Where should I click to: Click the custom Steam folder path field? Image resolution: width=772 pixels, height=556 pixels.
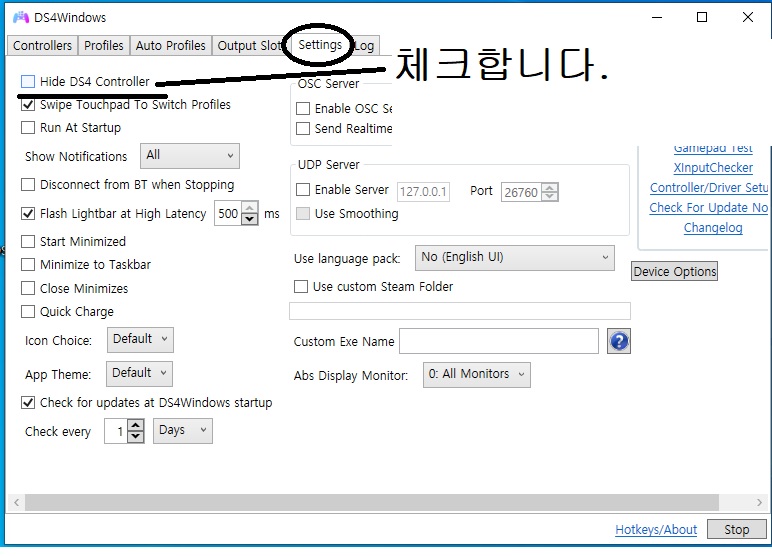460,311
